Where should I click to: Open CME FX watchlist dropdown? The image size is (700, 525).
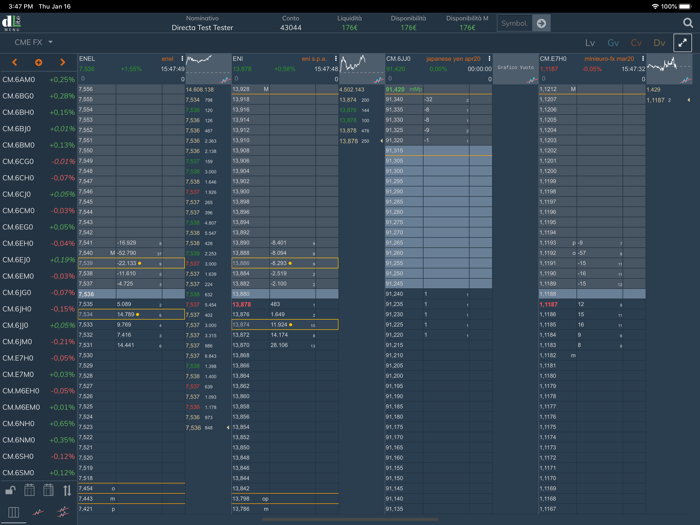coord(33,42)
